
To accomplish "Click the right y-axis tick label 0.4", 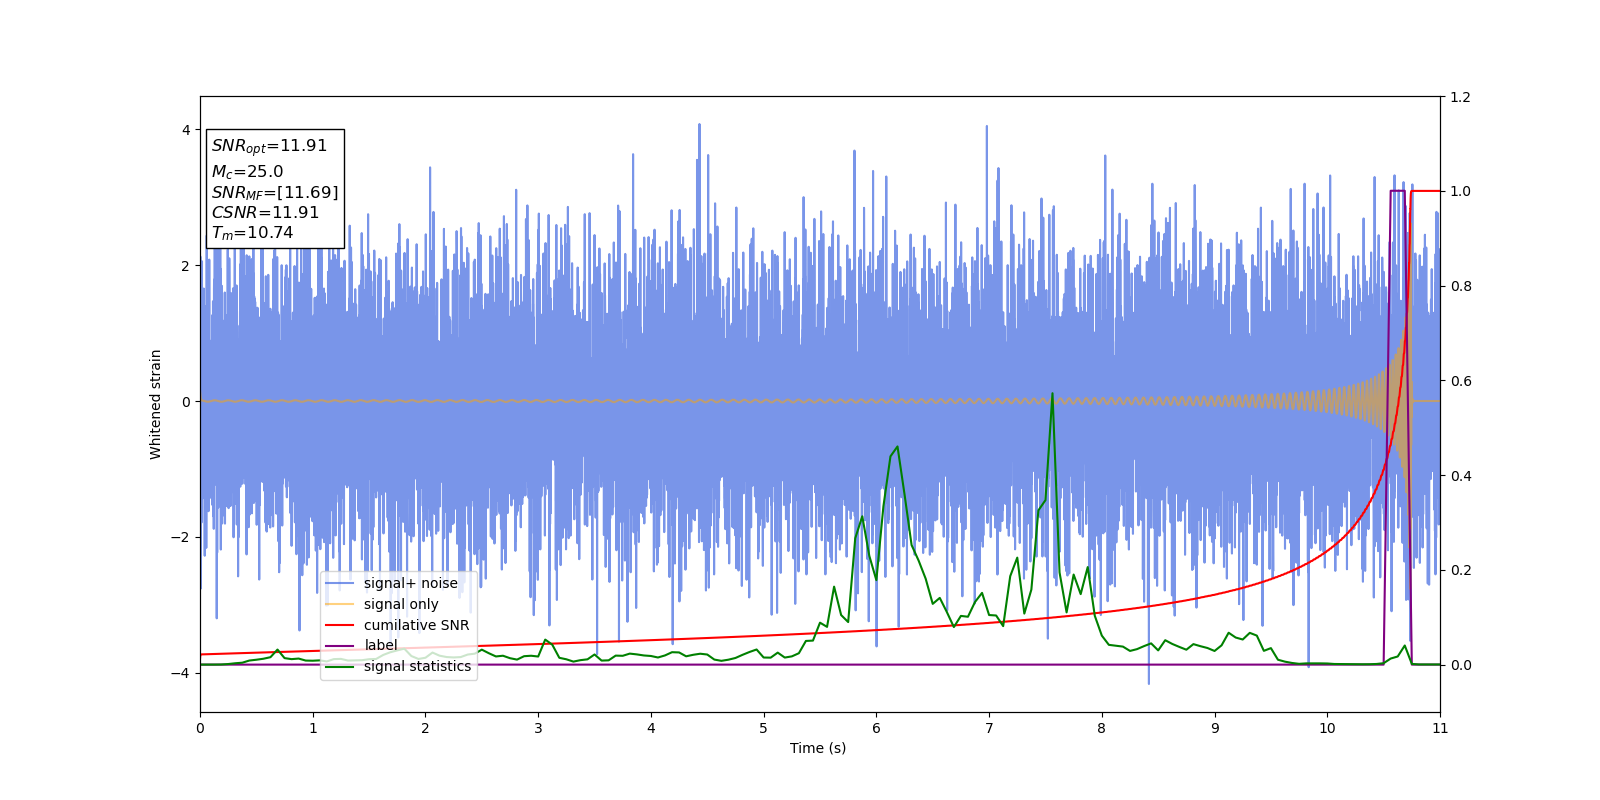I will click(x=1460, y=476).
